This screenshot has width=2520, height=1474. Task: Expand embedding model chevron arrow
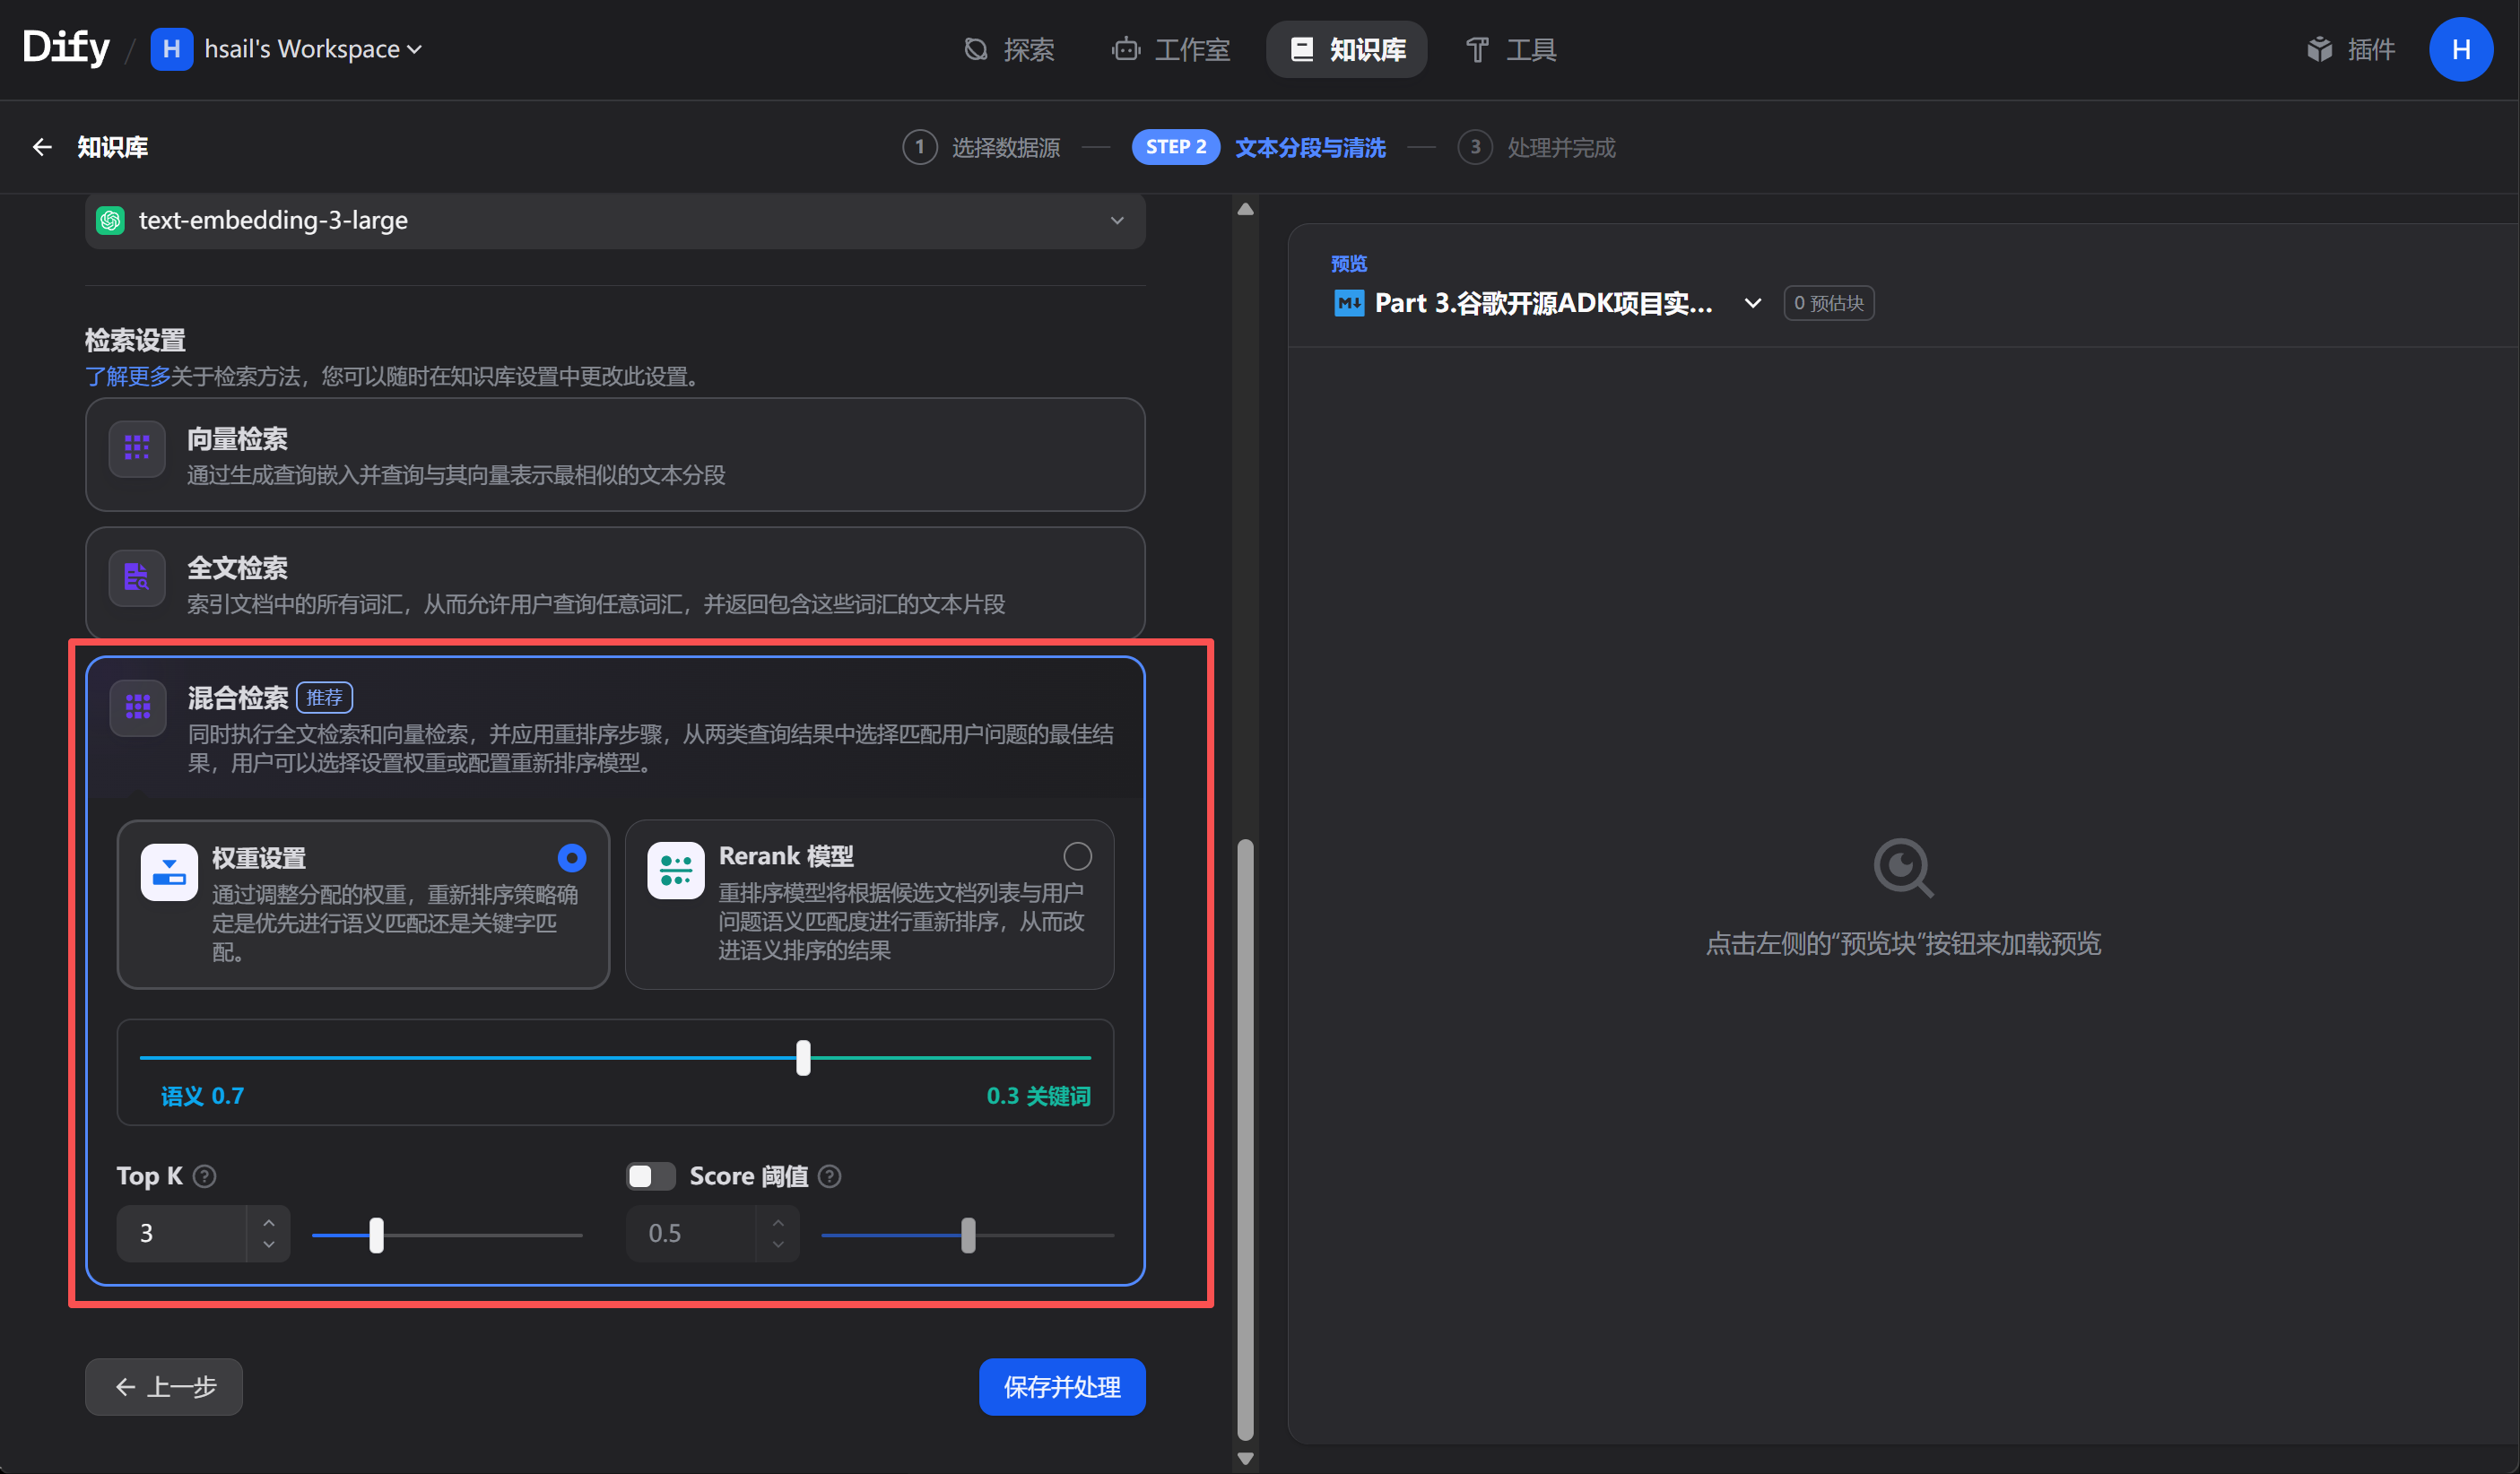pyautogui.click(x=1117, y=220)
